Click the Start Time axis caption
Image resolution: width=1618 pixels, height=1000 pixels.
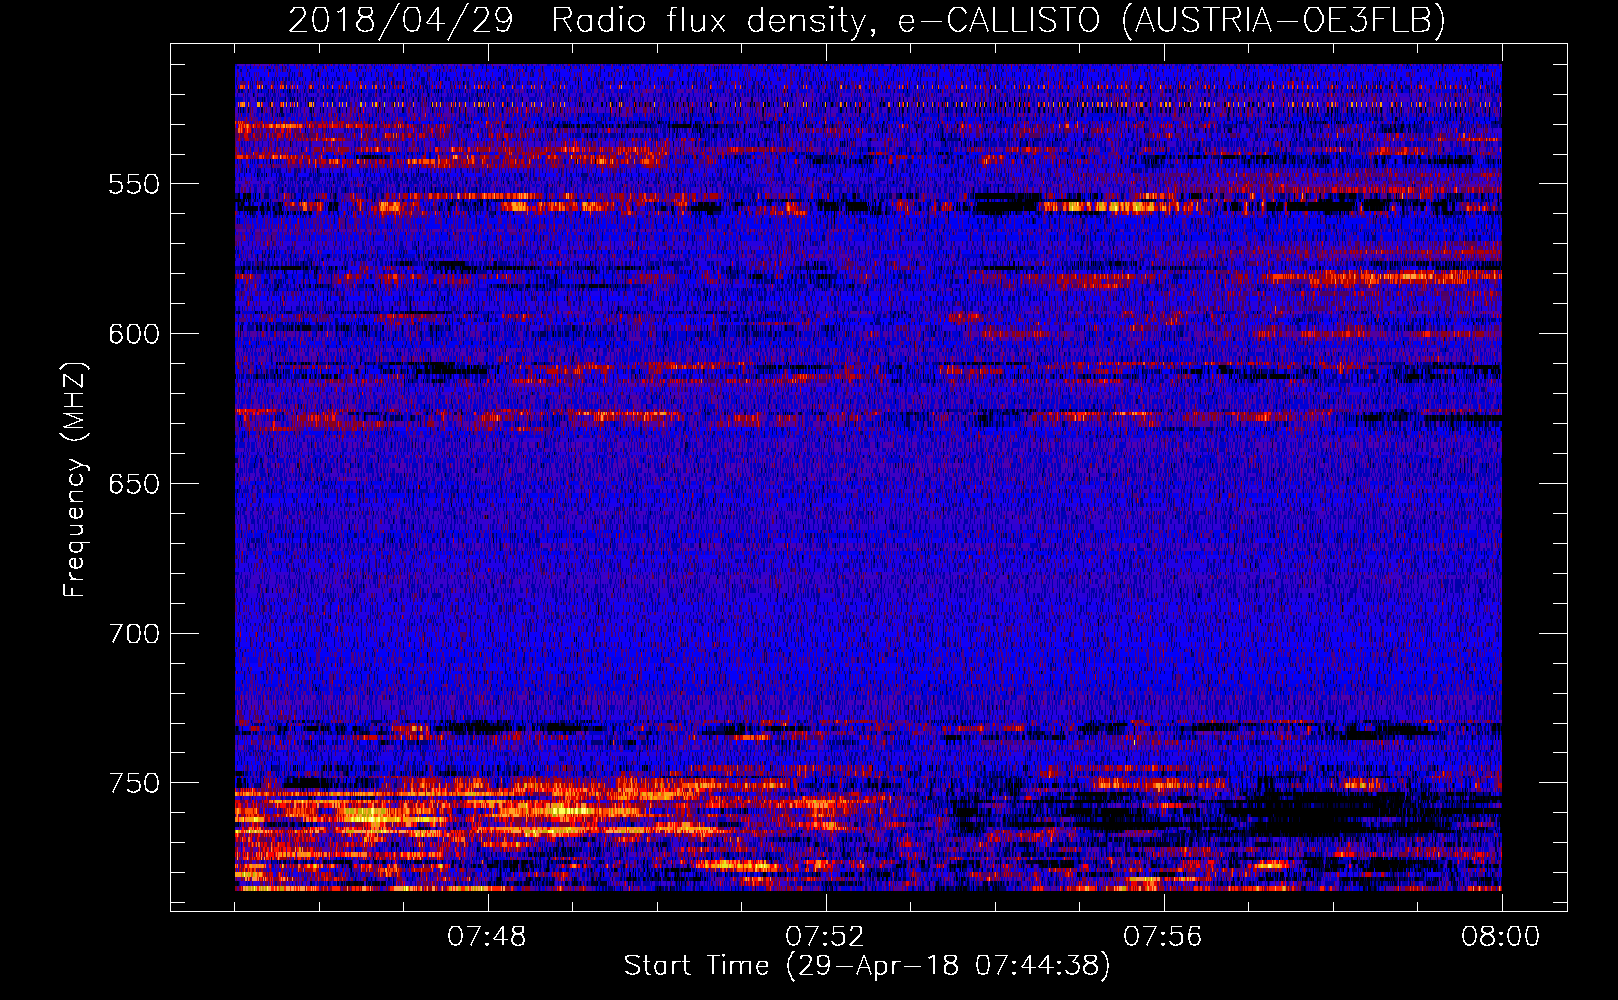[867, 966]
